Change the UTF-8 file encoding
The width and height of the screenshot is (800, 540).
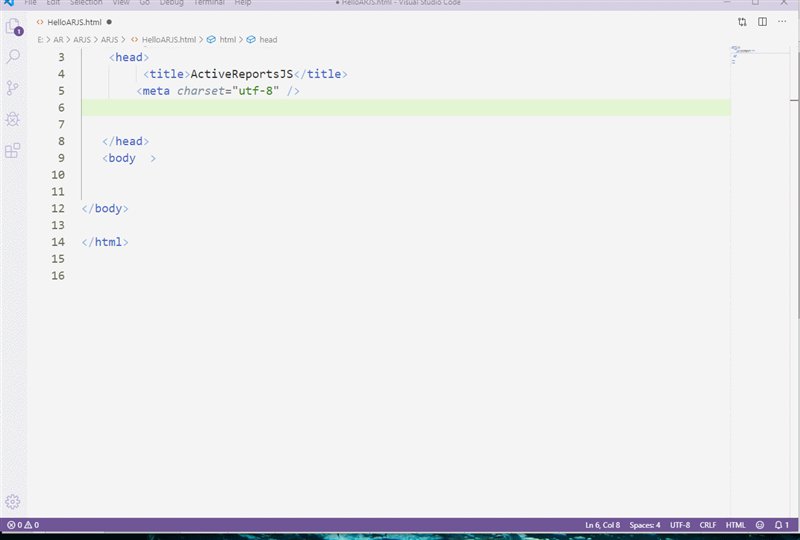click(x=680, y=525)
